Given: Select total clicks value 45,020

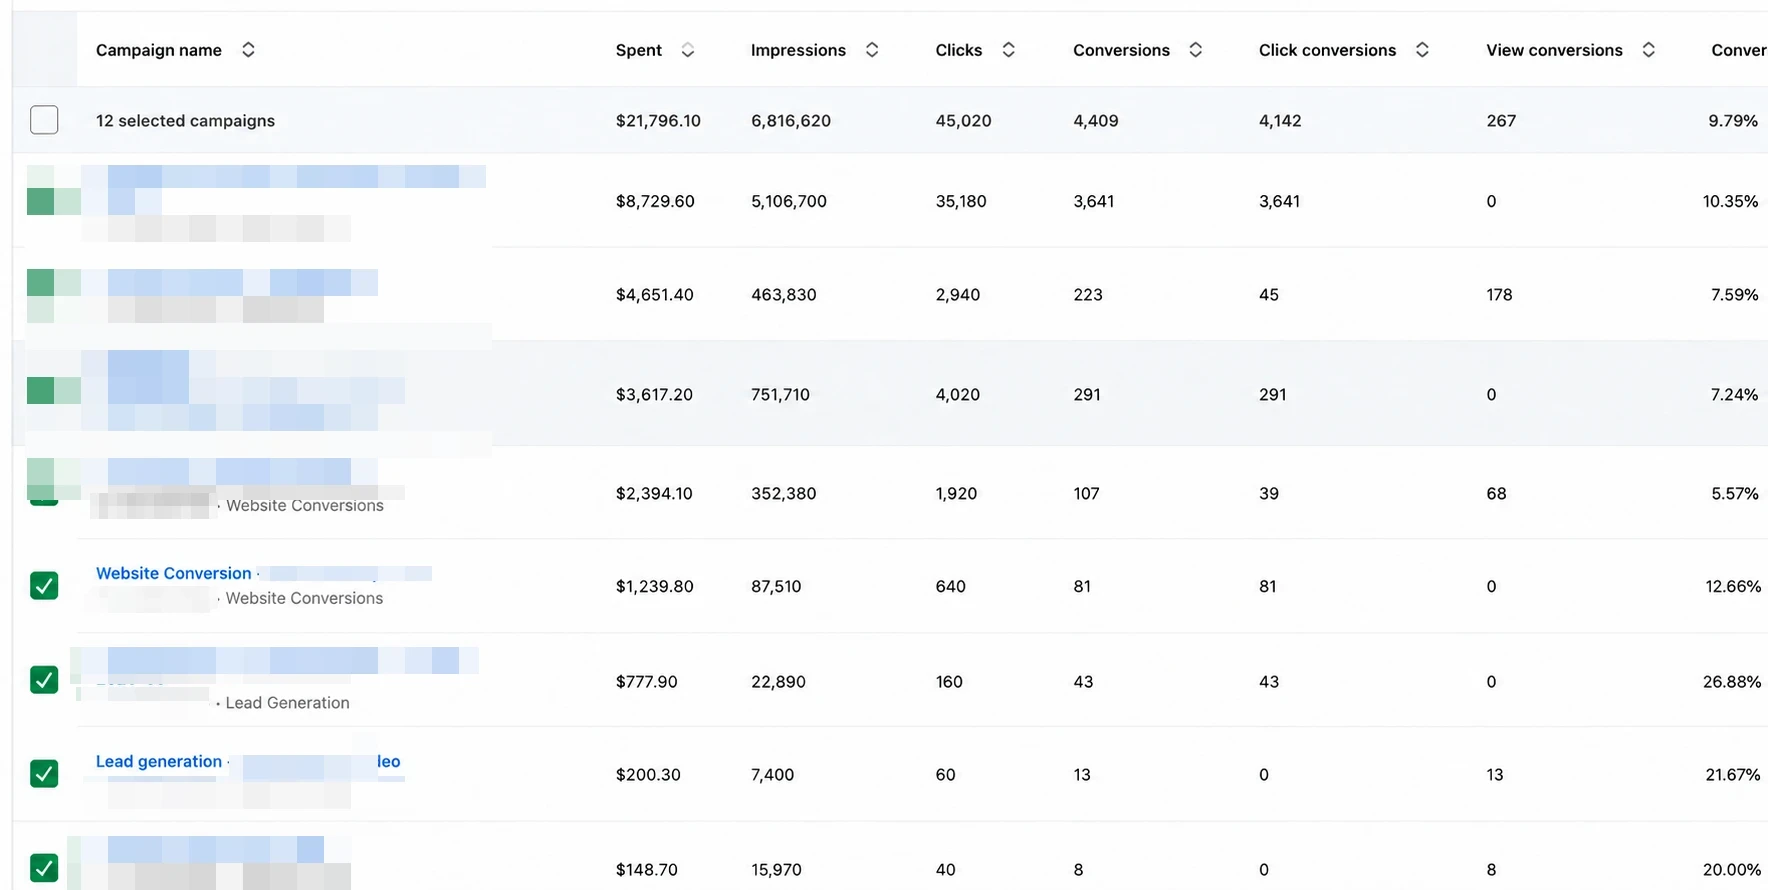Looking at the screenshot, I should [963, 120].
